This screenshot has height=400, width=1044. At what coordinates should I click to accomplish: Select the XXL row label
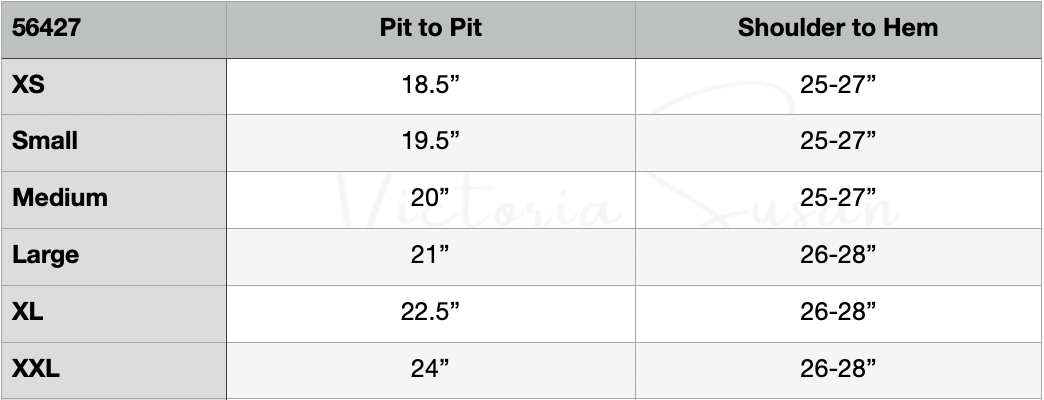pos(36,369)
